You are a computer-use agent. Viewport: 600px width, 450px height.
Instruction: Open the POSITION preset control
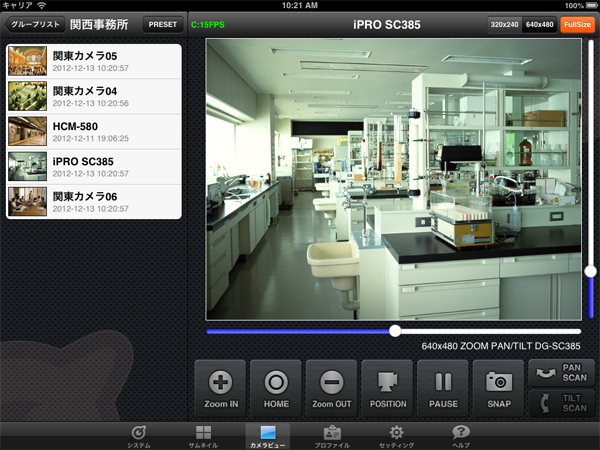[387, 387]
